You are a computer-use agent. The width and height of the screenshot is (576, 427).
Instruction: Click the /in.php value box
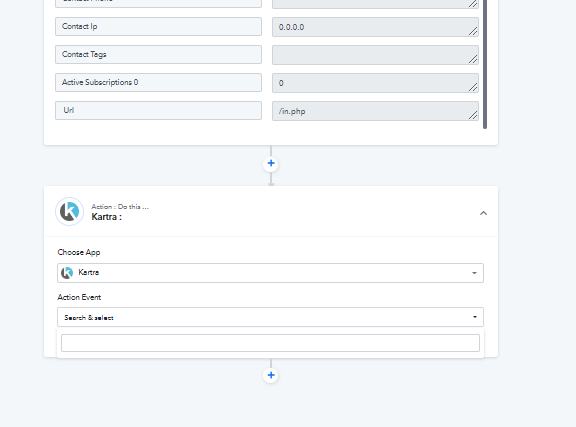(x=375, y=111)
